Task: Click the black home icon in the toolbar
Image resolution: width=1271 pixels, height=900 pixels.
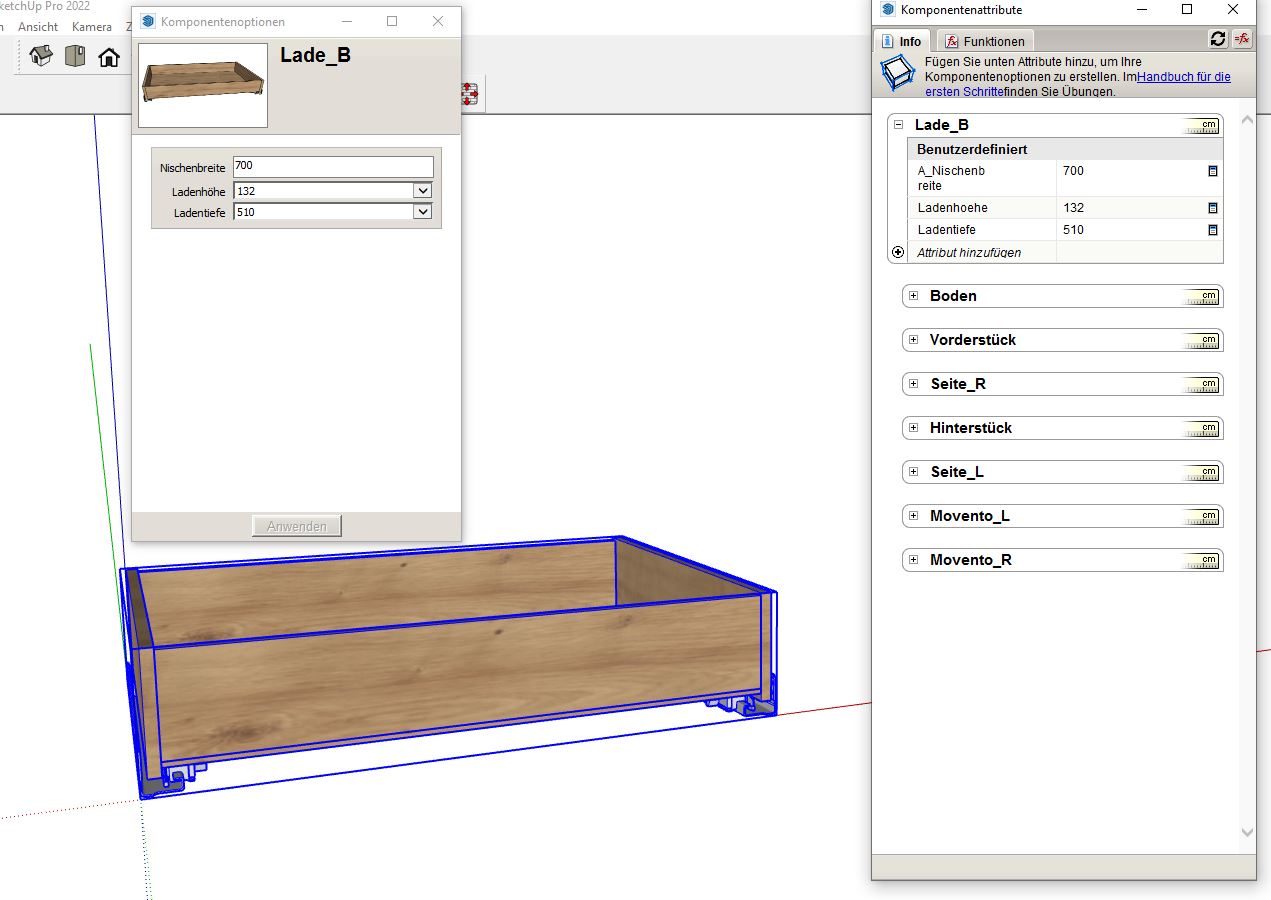Action: coord(109,57)
